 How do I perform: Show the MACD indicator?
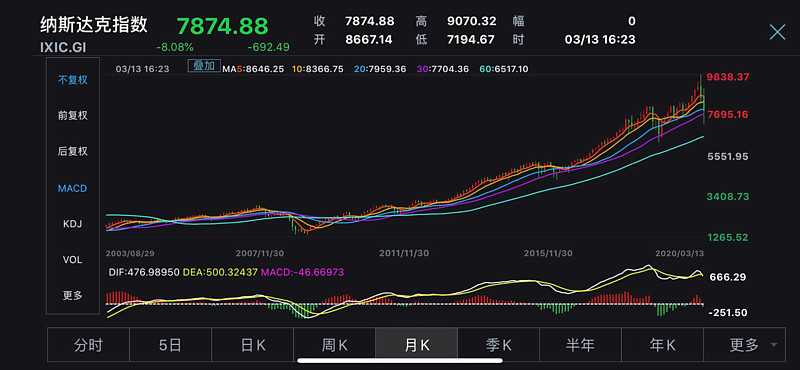click(72, 188)
